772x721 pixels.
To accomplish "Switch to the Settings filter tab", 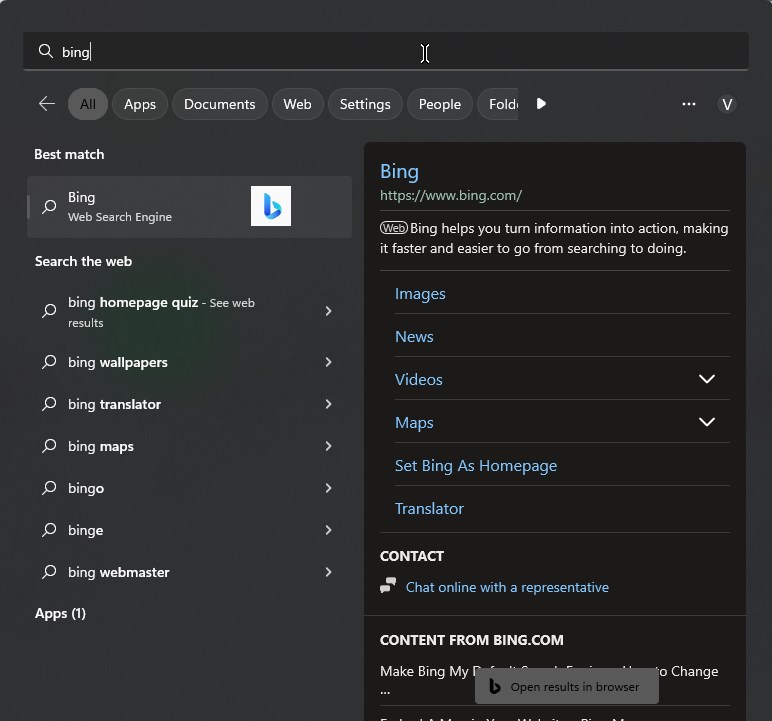I will pos(365,104).
